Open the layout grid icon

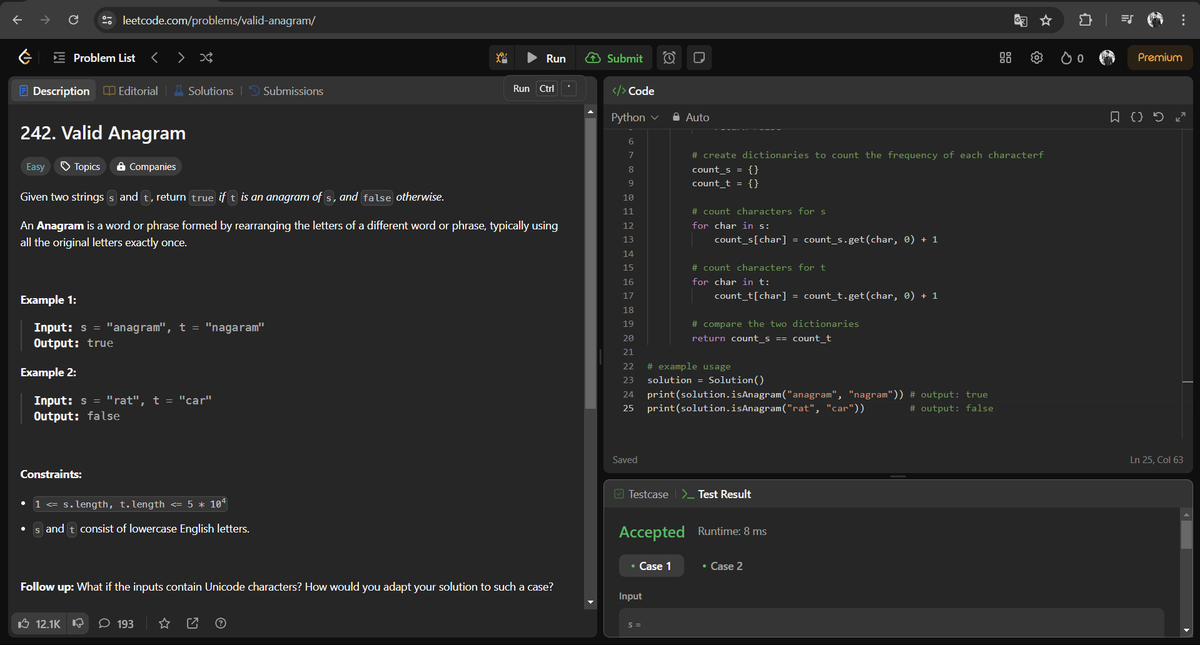pos(1006,58)
